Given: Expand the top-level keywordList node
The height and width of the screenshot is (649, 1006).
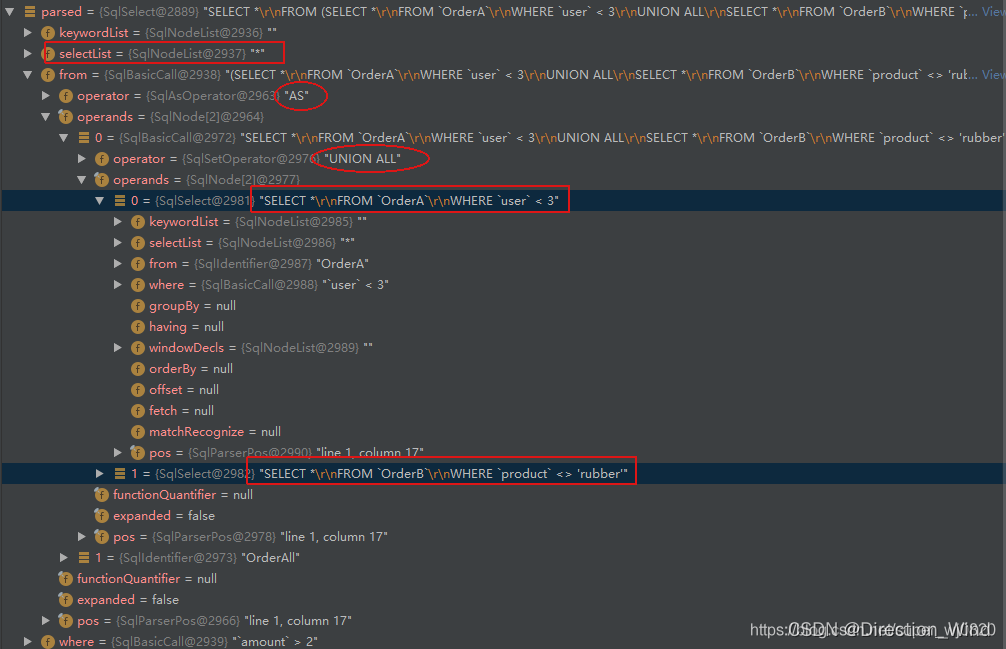Looking at the screenshot, I should tap(28, 33).
